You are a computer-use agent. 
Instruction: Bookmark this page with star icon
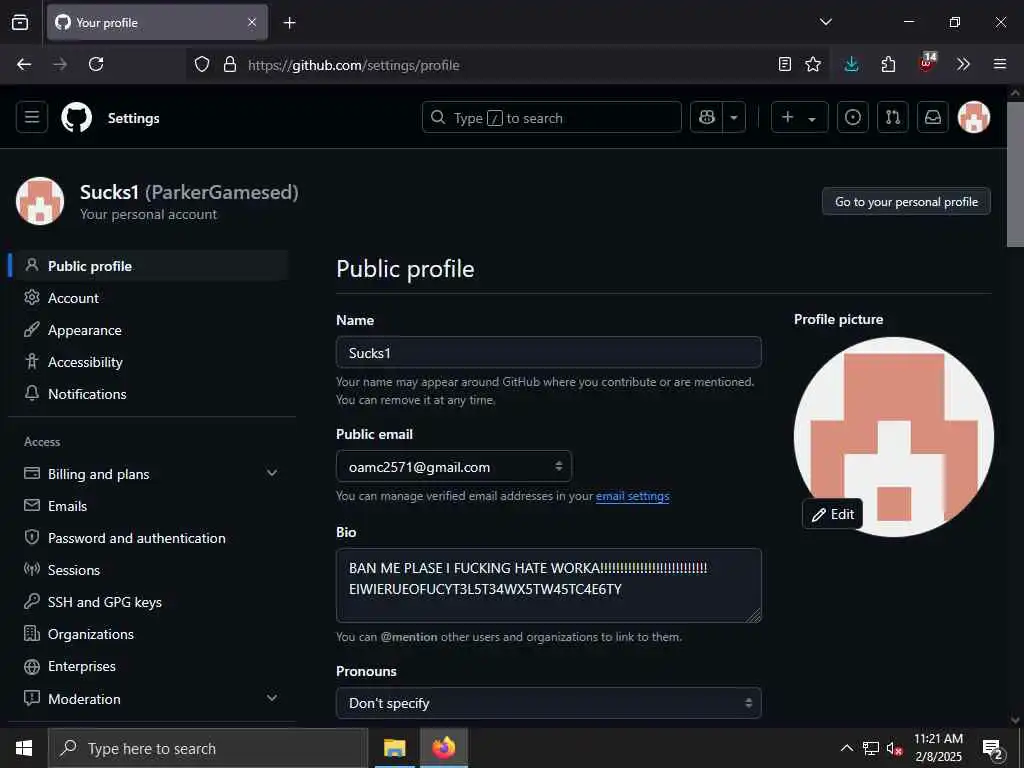(x=813, y=64)
